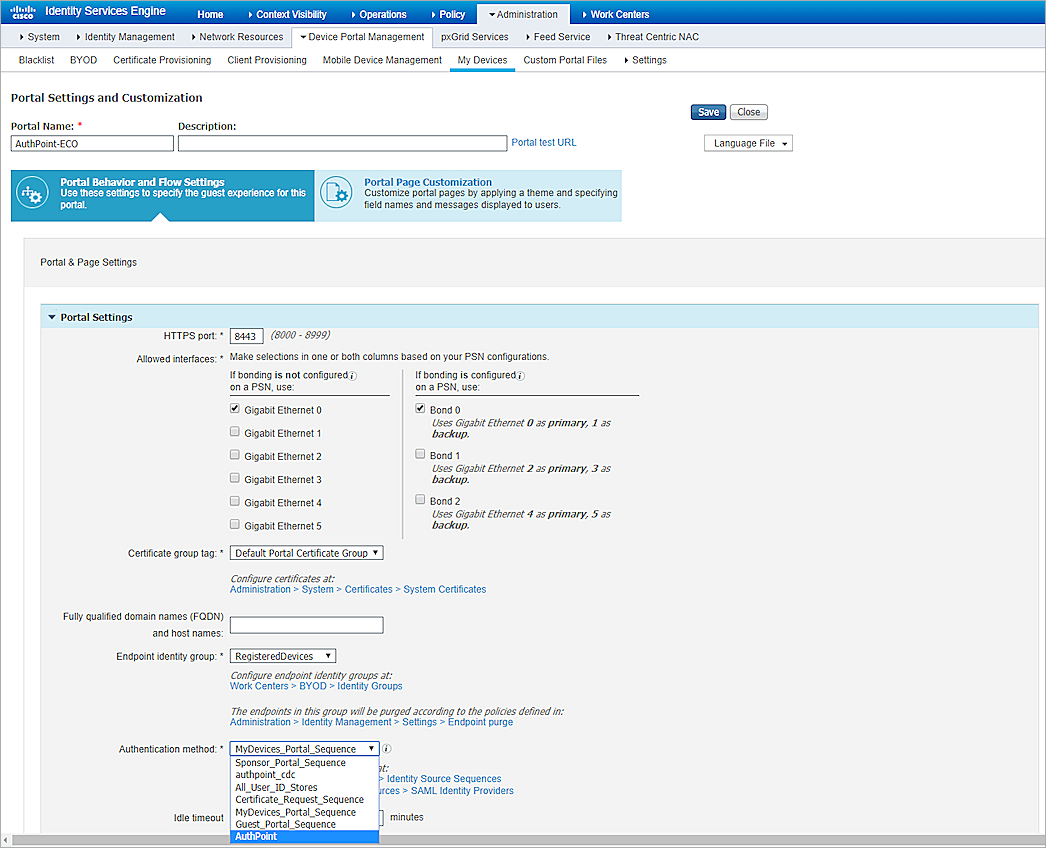Choose authpoint_cdc option
The height and width of the screenshot is (848, 1046).
point(304,775)
